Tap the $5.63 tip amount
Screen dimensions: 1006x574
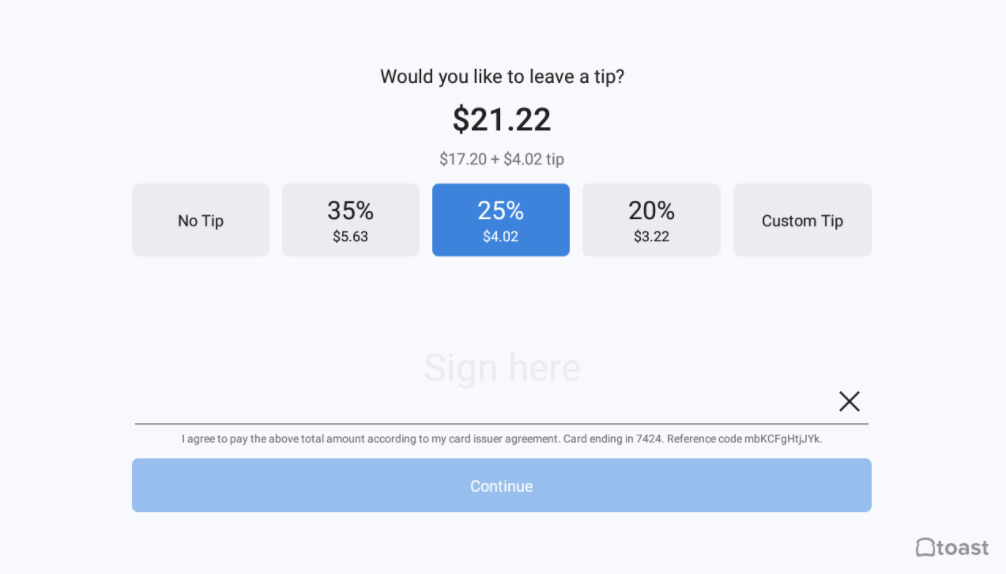pyautogui.click(x=350, y=237)
